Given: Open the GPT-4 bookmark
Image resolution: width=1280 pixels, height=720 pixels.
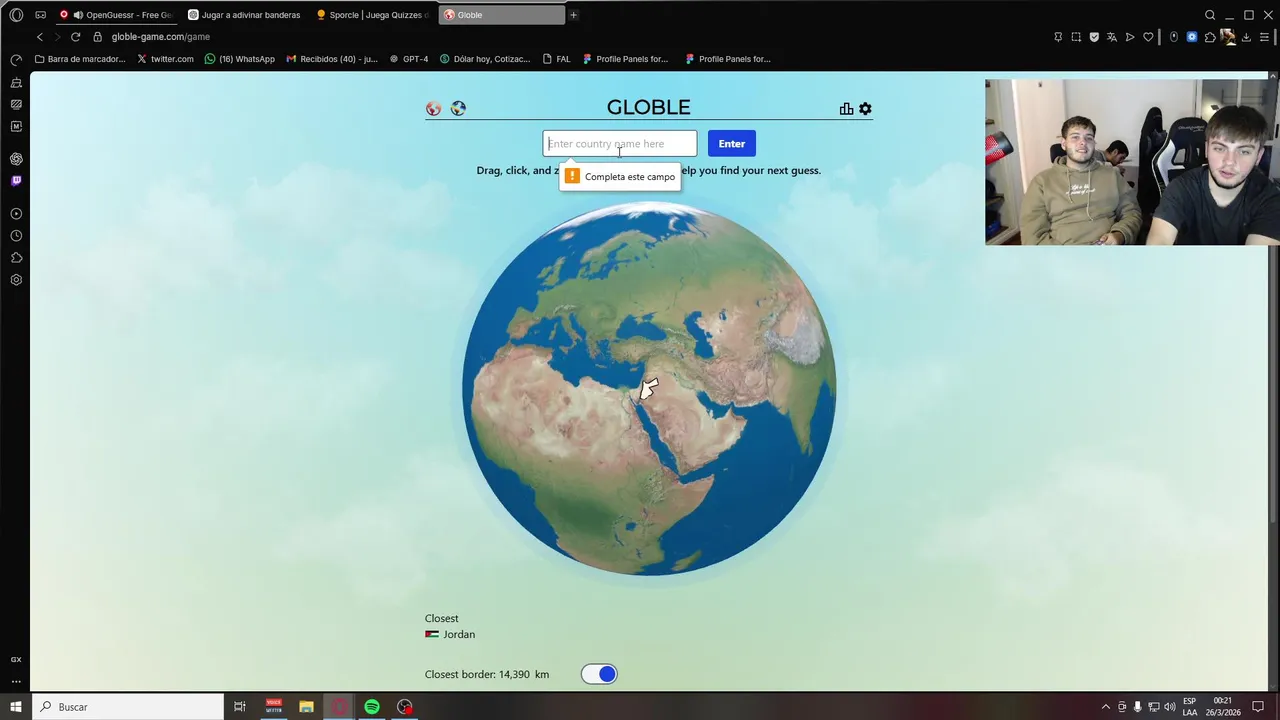Looking at the screenshot, I should (408, 59).
